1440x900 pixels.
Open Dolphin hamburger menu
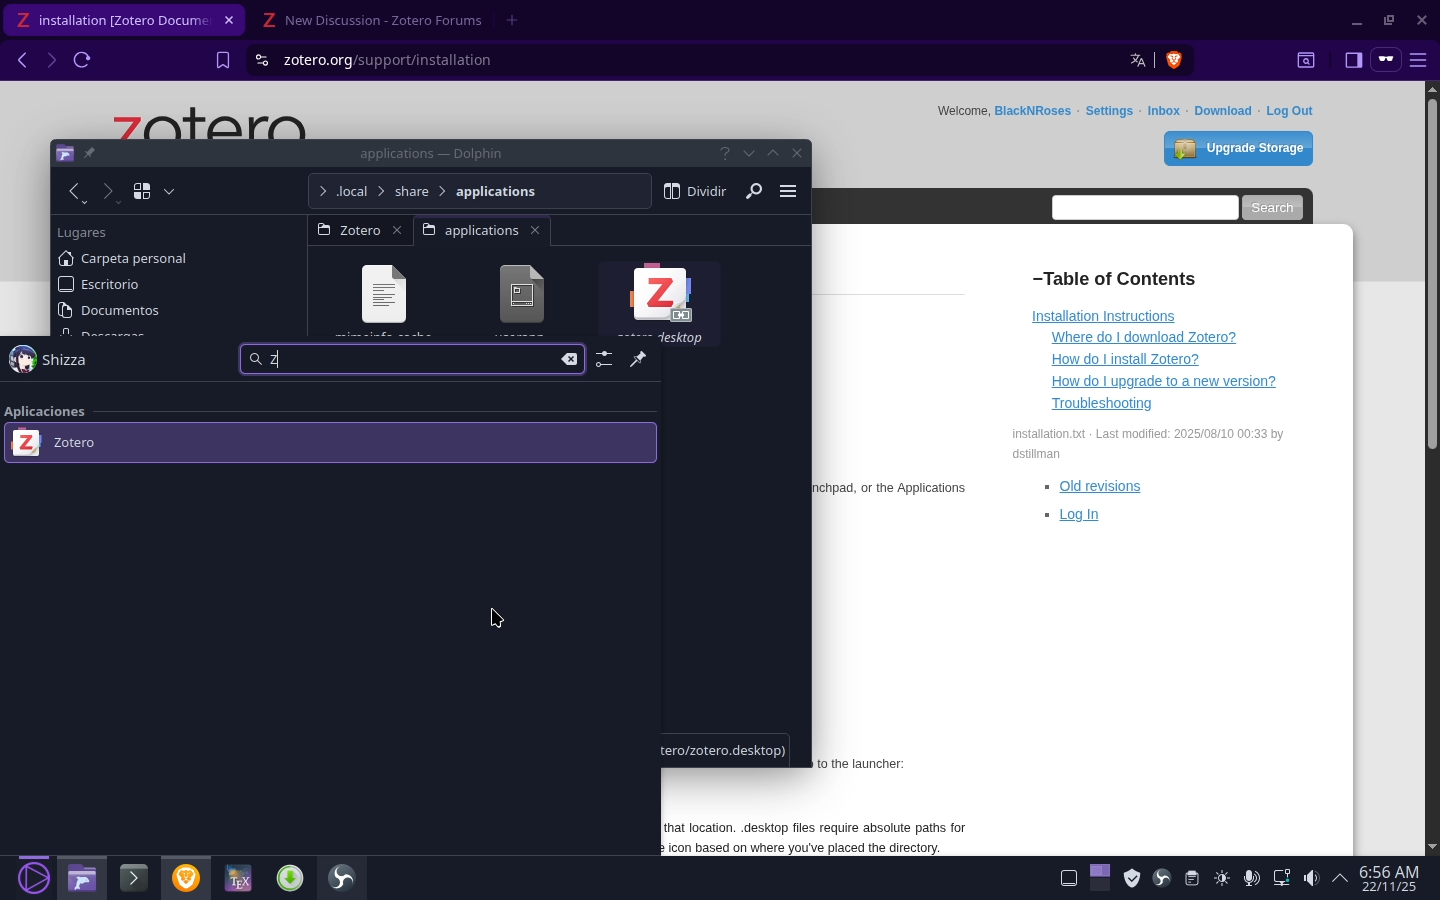coord(789,191)
